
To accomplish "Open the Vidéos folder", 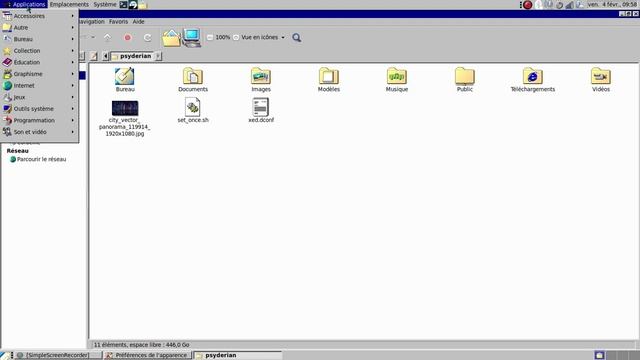I will [x=601, y=76].
